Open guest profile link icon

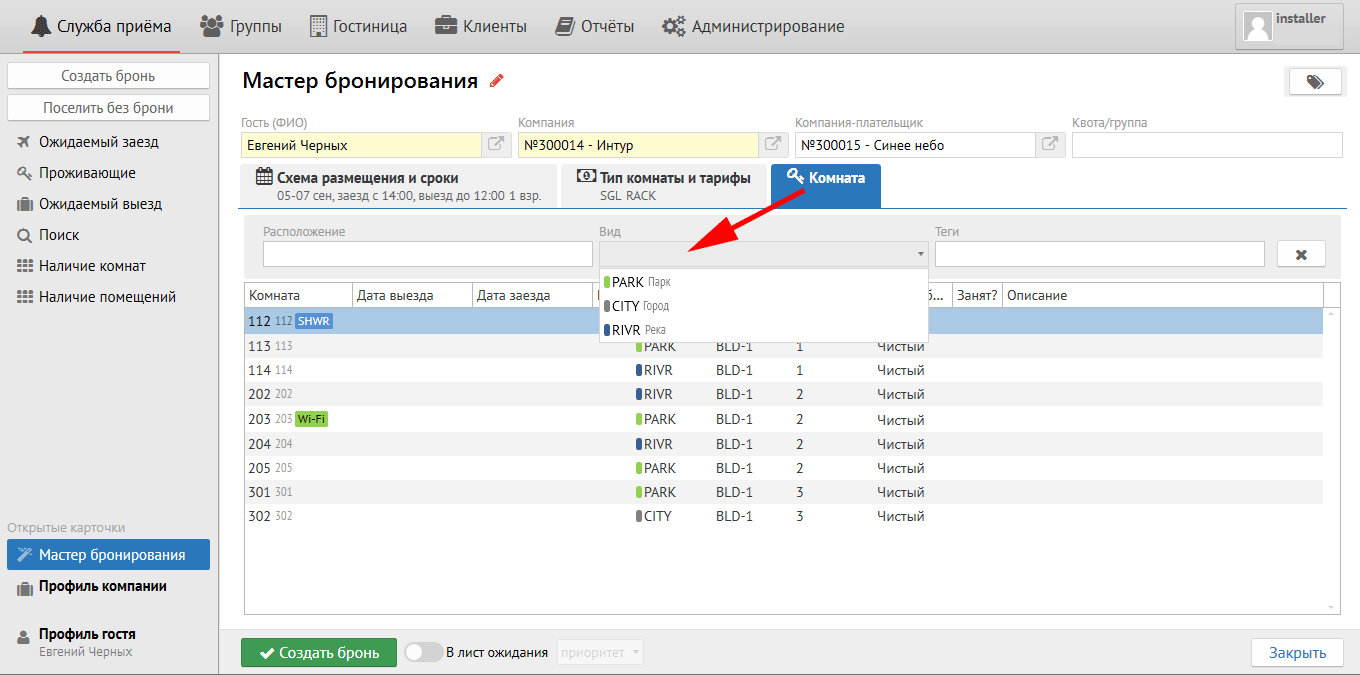point(495,145)
